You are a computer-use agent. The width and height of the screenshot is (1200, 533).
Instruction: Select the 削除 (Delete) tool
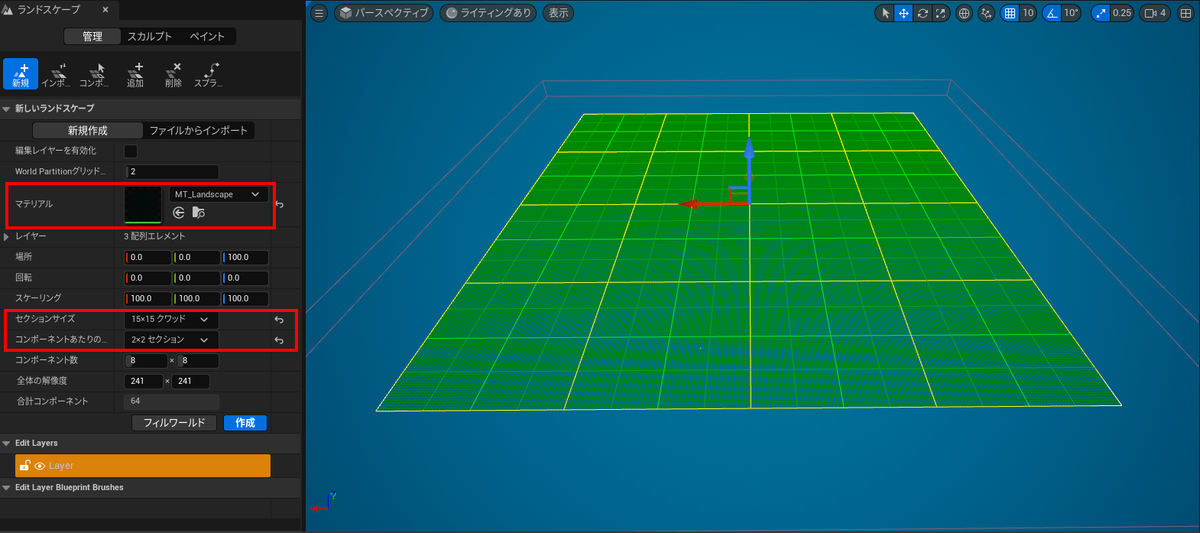click(x=173, y=74)
